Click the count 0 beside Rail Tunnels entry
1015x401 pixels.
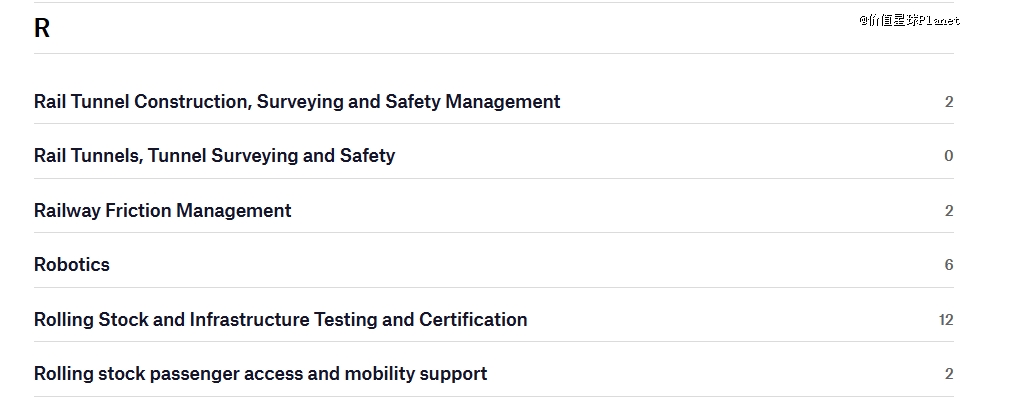click(948, 155)
